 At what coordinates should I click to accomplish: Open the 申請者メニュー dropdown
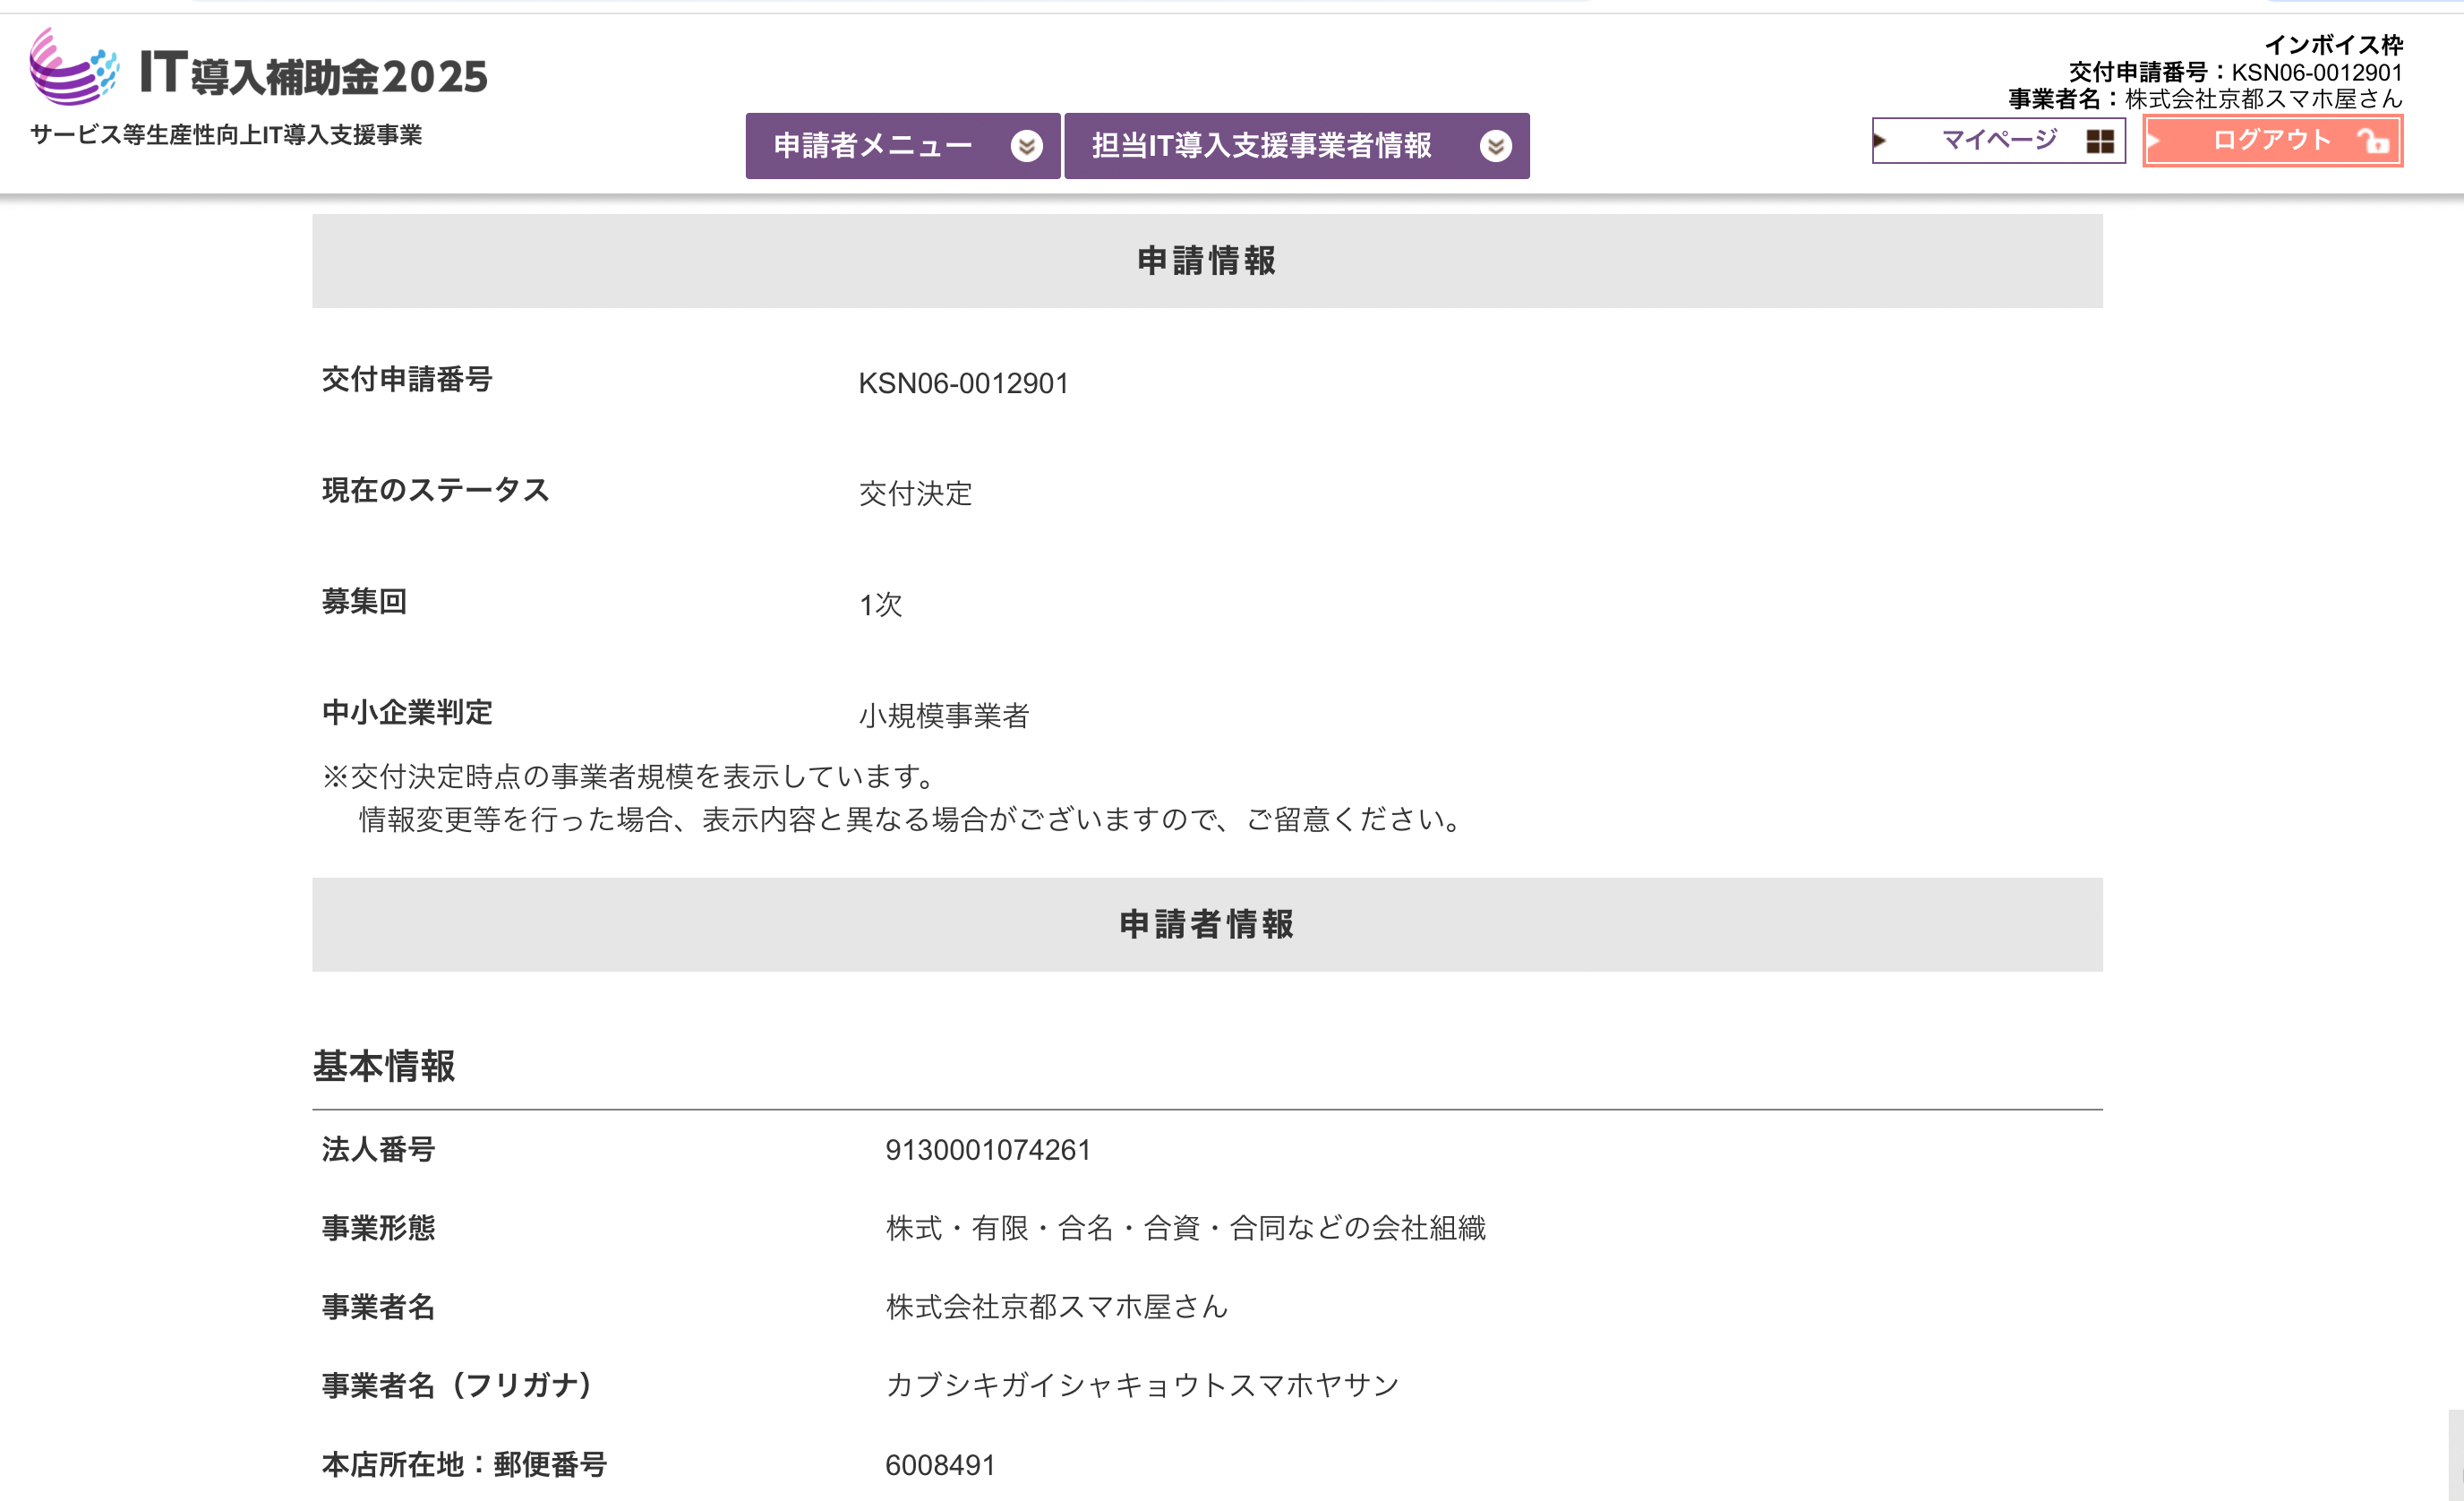tap(873, 146)
